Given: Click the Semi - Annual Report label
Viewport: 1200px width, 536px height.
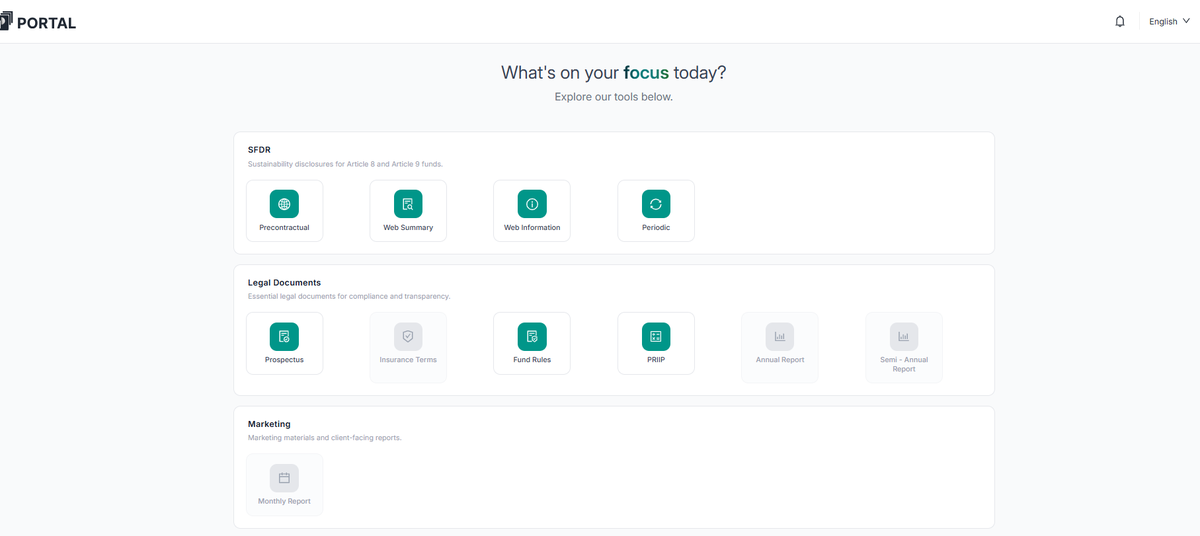Looking at the screenshot, I should 904,364.
